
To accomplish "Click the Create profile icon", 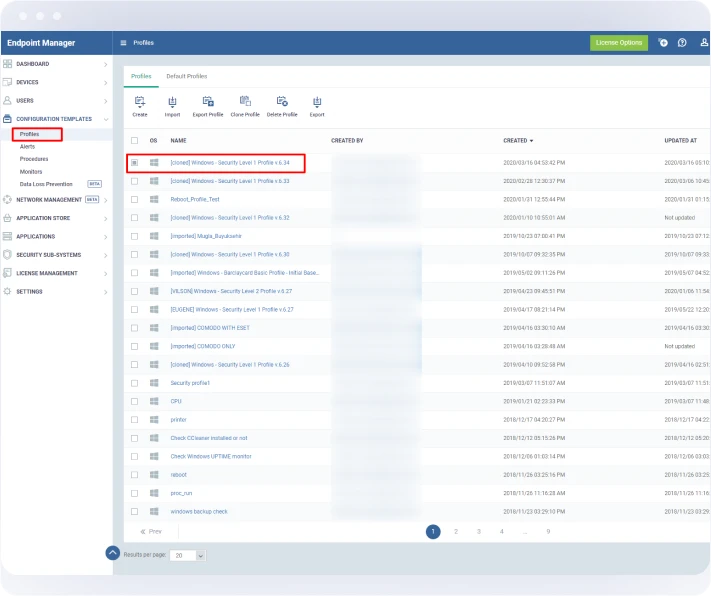I will pos(140,102).
